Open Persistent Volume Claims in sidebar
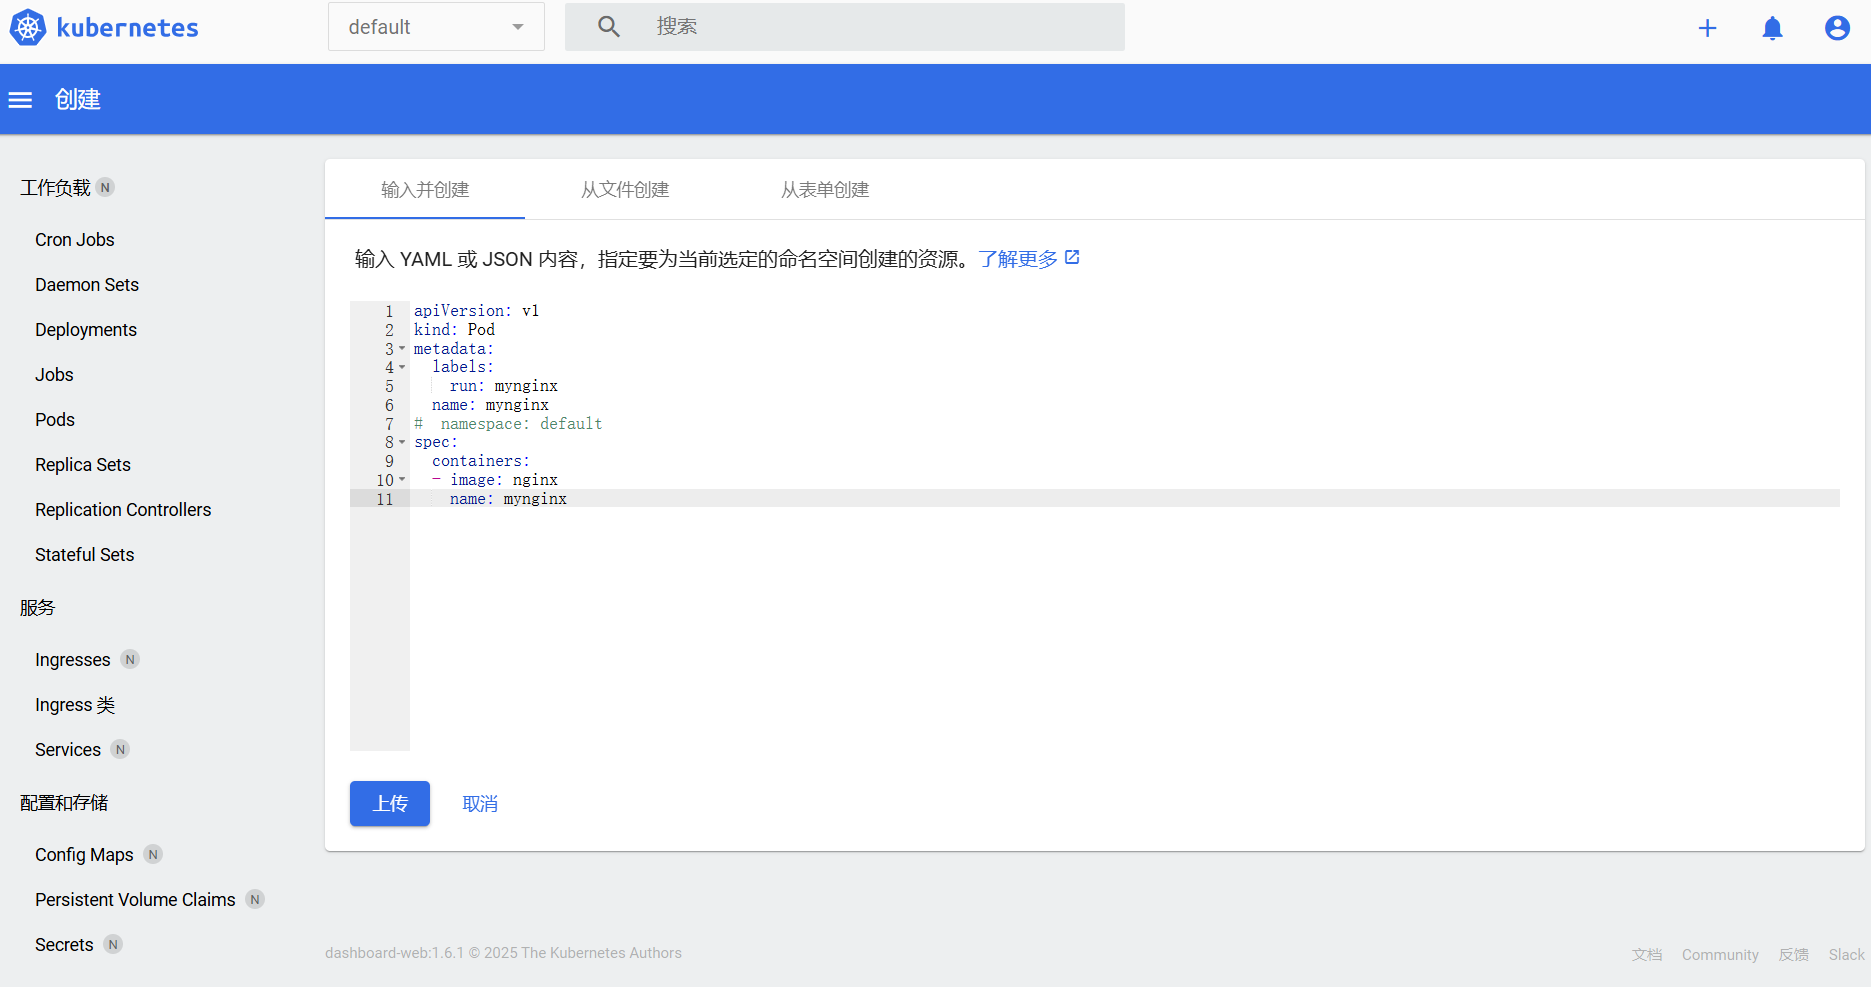The height and width of the screenshot is (987, 1871). click(135, 900)
